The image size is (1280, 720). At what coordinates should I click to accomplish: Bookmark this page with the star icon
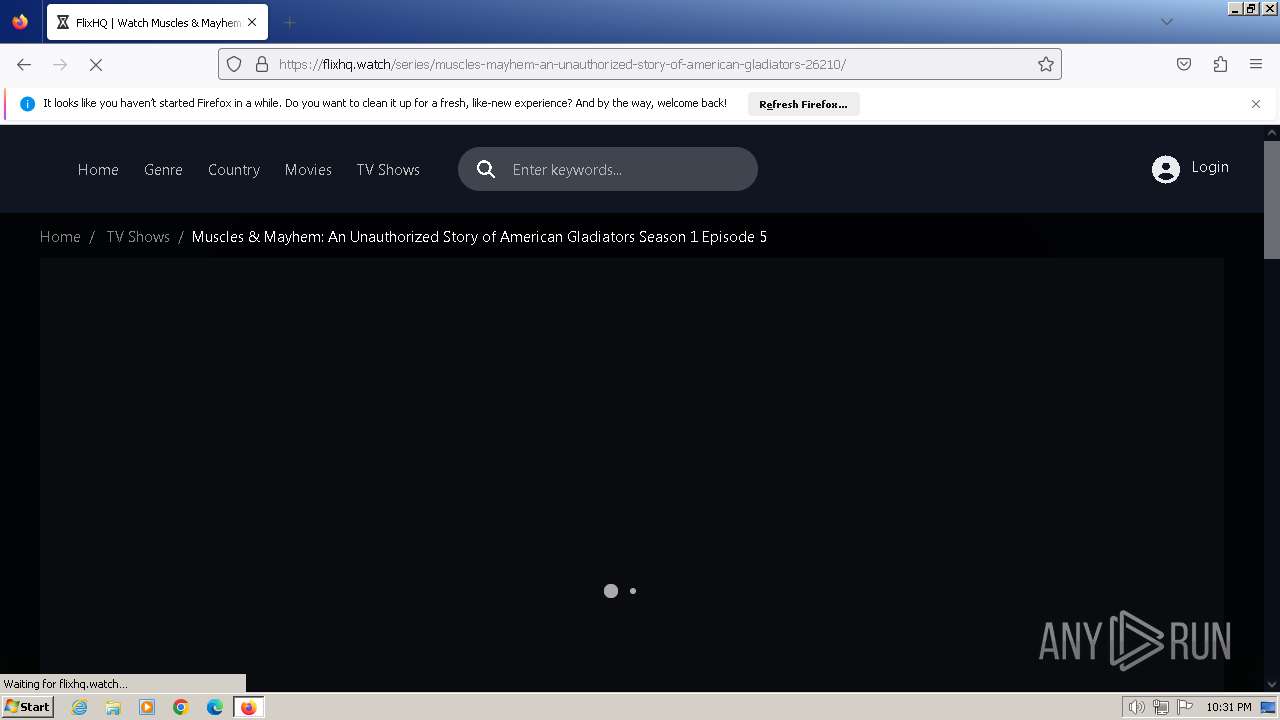point(1046,64)
